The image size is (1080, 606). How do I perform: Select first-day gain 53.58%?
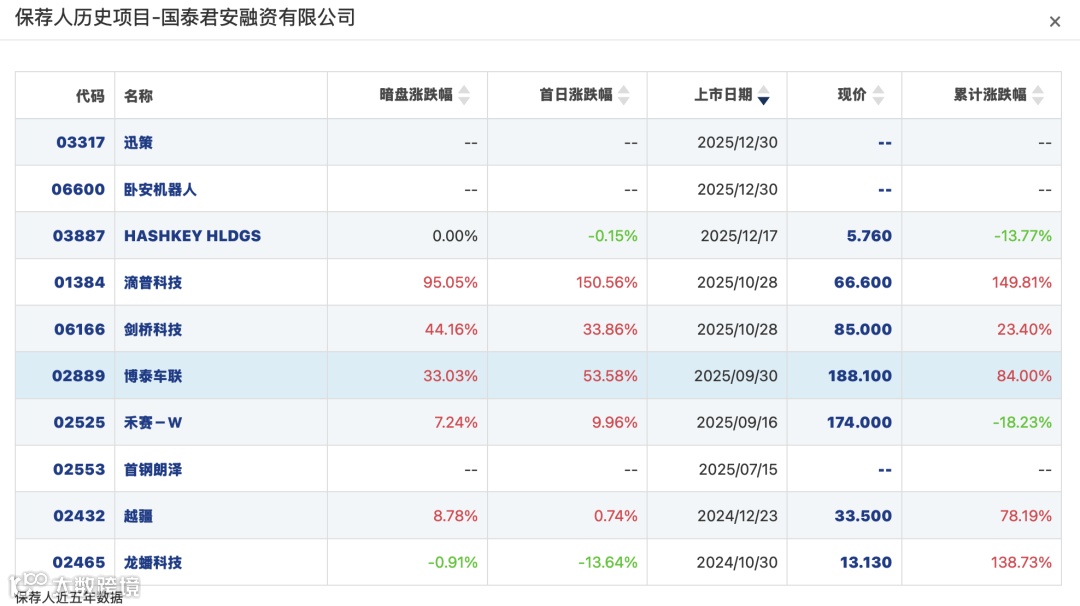click(610, 376)
